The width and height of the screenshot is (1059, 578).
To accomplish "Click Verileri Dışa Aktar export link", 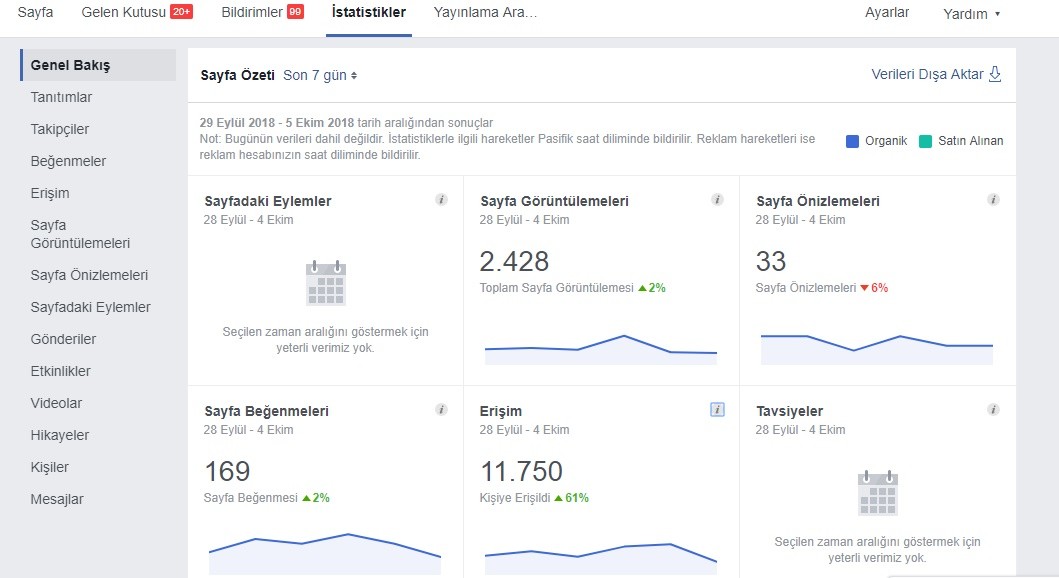I will (x=927, y=74).
